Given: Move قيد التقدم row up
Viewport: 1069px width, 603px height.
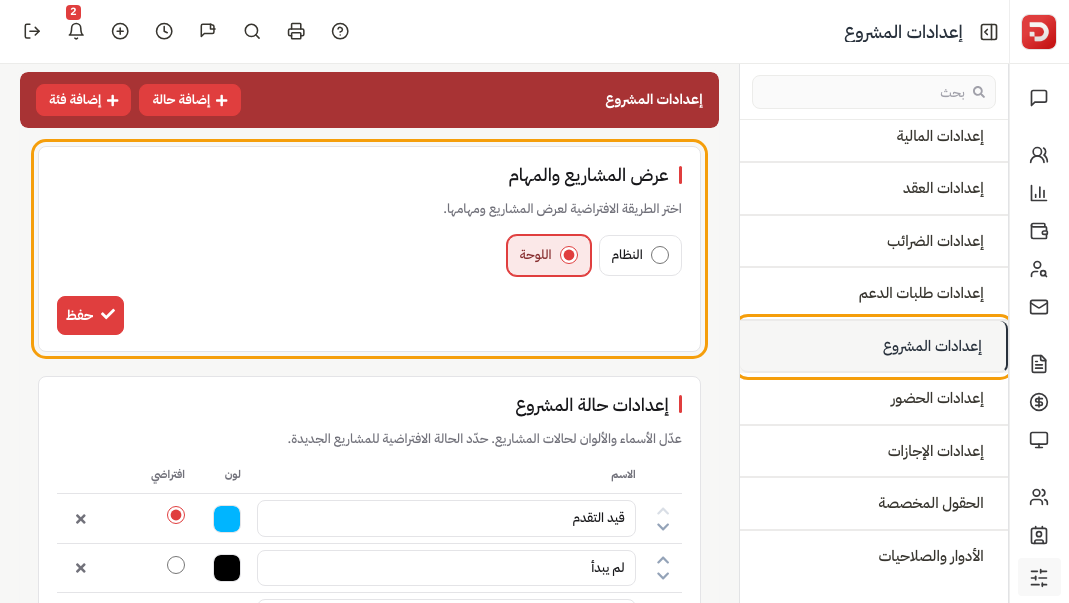Looking at the screenshot, I should point(663,511).
